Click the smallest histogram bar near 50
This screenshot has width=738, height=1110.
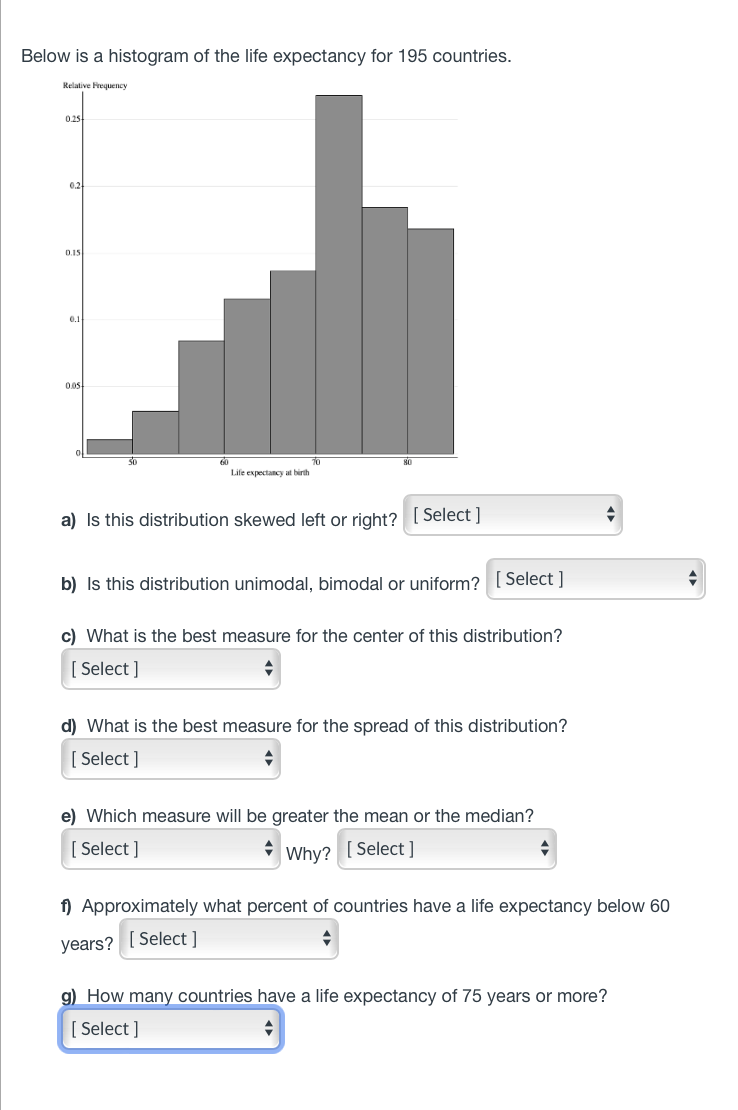pyautogui.click(x=108, y=448)
